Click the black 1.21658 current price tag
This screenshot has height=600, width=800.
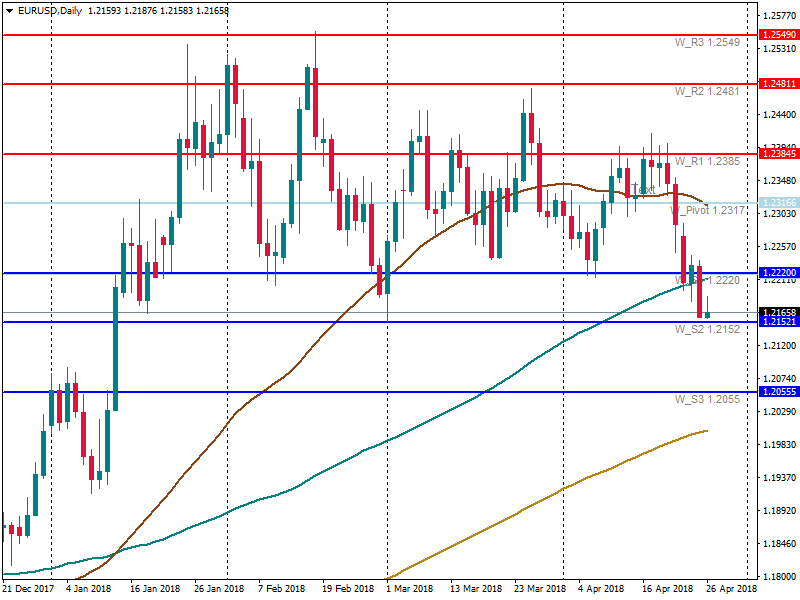[x=779, y=312]
